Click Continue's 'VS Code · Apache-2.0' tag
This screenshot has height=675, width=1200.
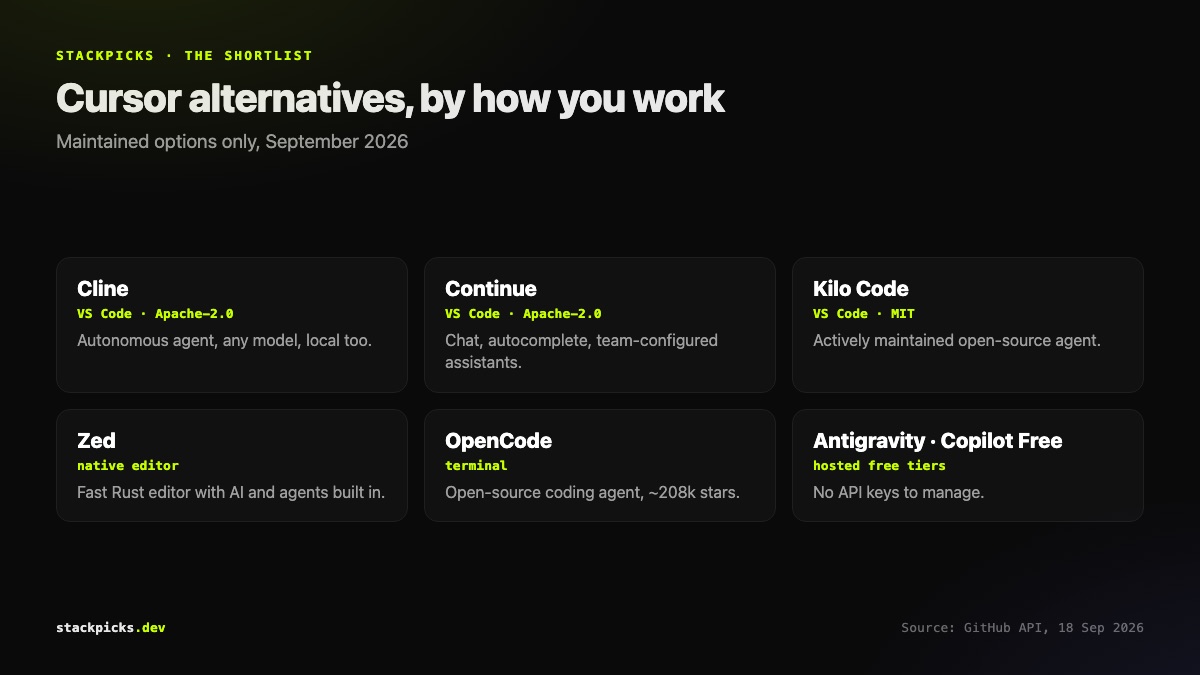click(x=523, y=314)
